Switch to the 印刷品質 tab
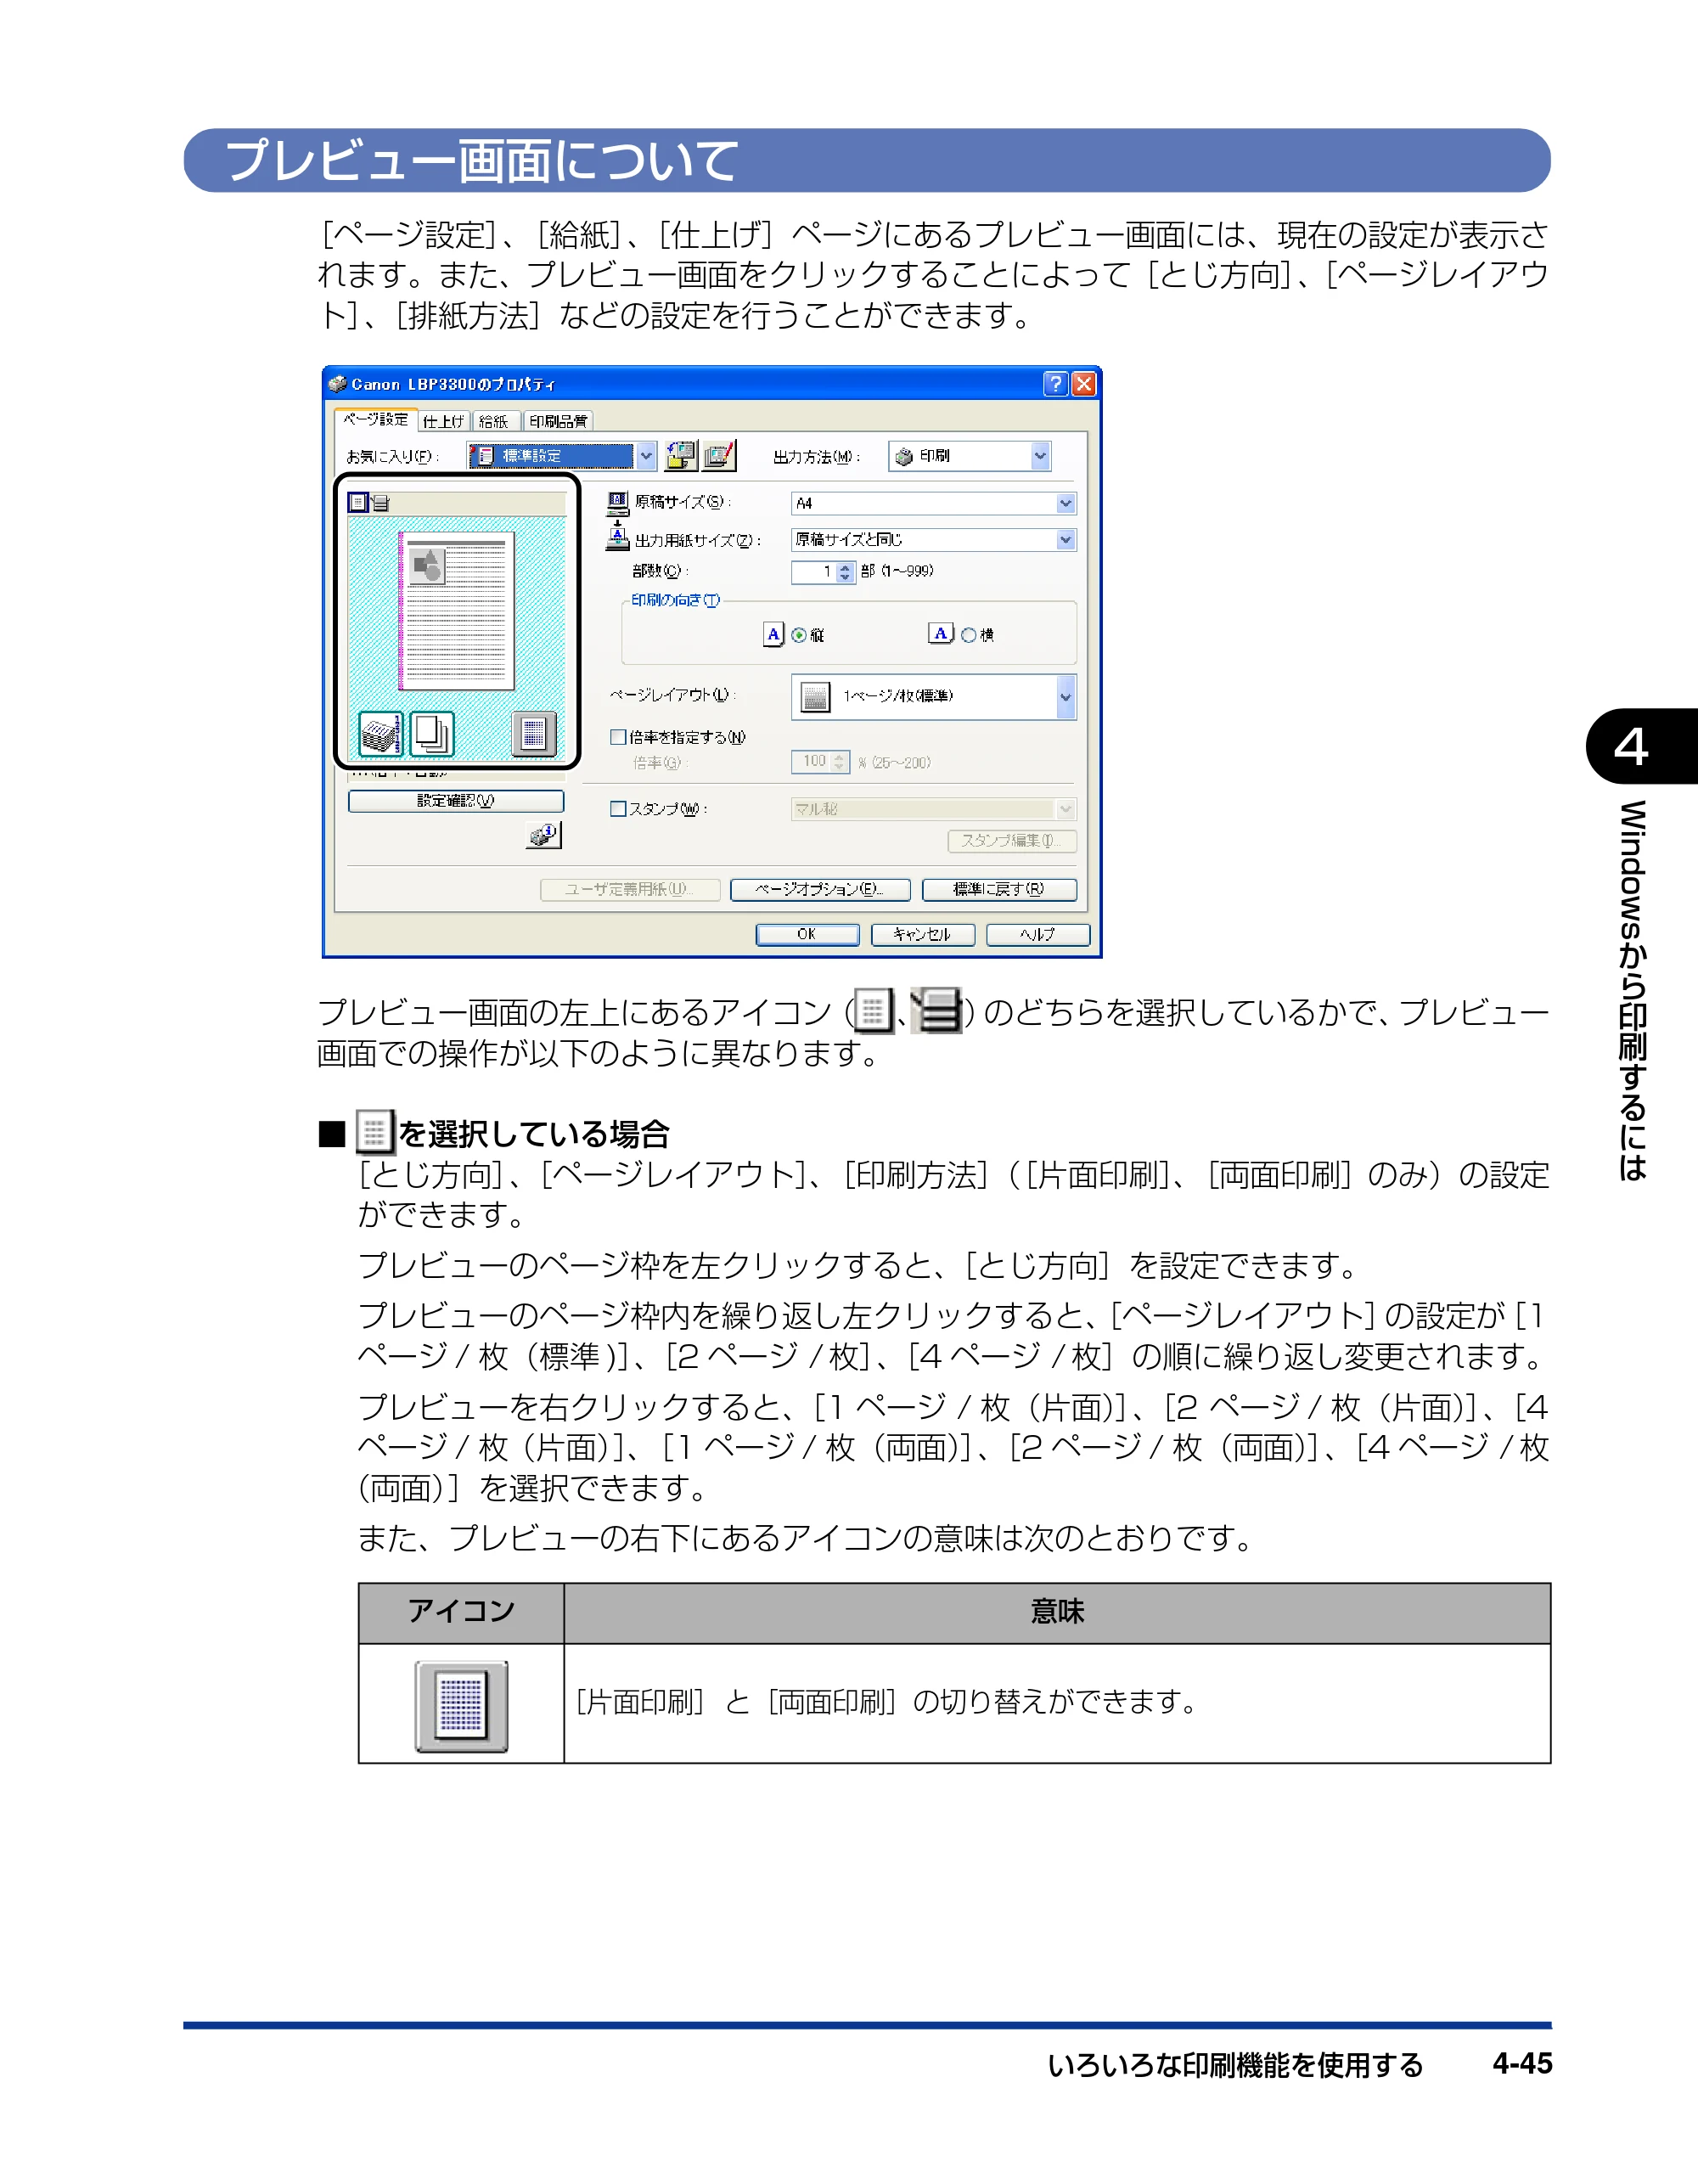Image resolution: width=1698 pixels, height=2184 pixels. point(558,421)
